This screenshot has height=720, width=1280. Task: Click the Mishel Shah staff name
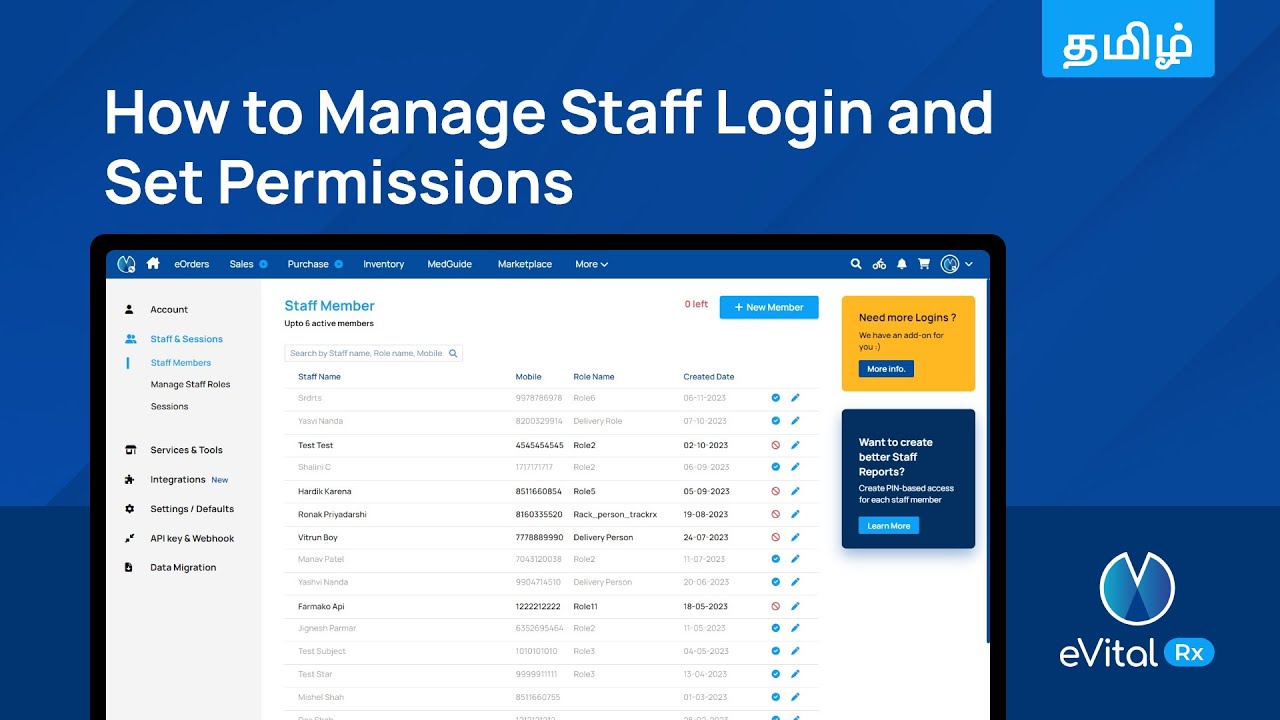coord(321,697)
